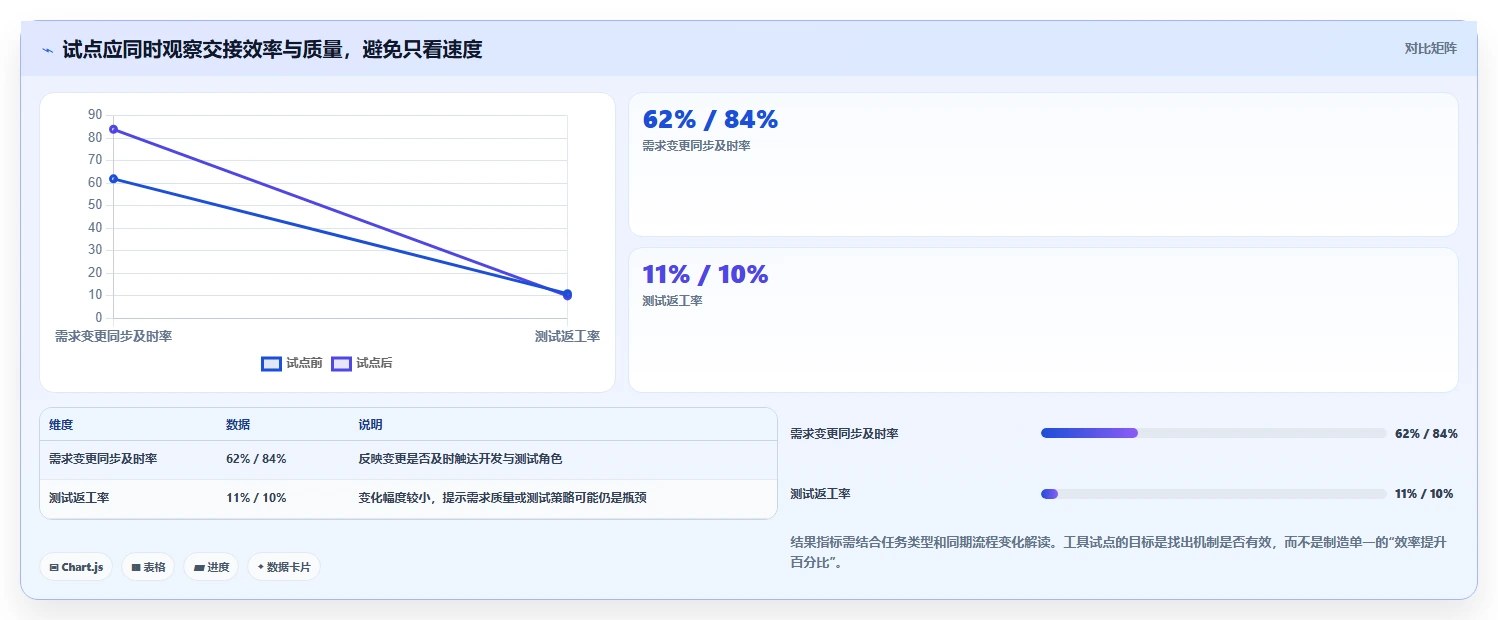Click the Chart.js tag chip

pyautogui.click(x=77, y=567)
